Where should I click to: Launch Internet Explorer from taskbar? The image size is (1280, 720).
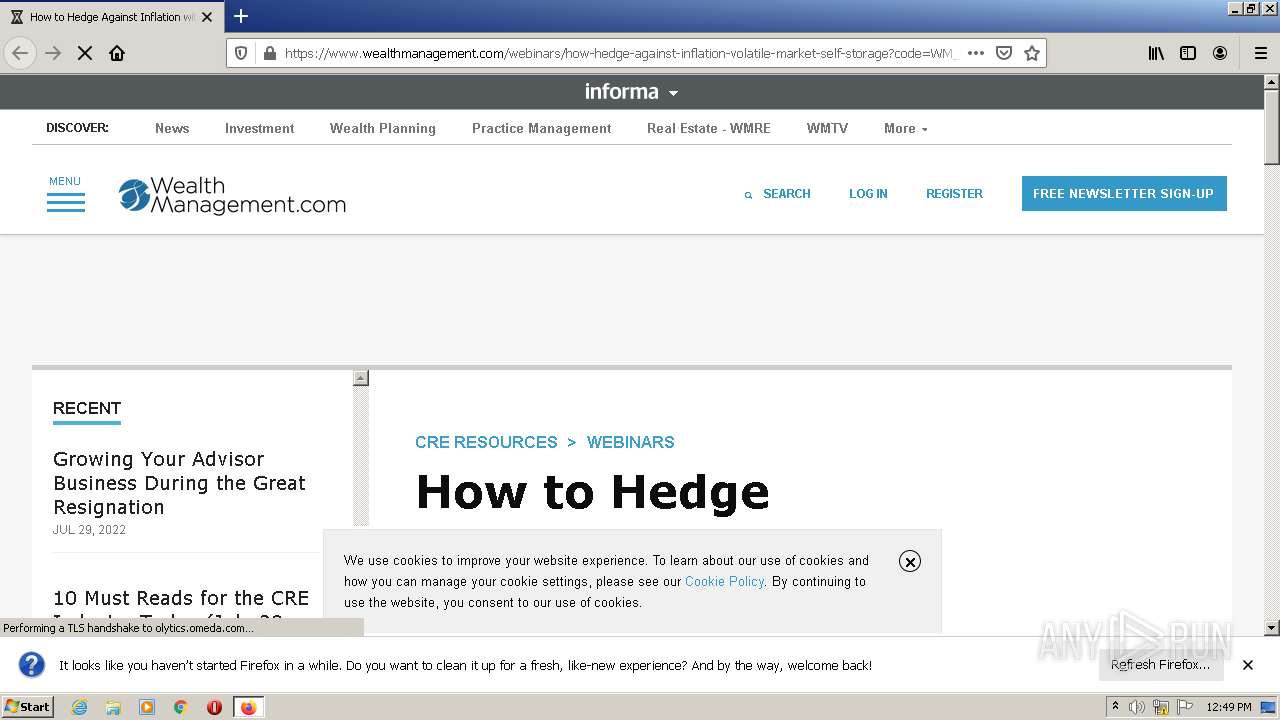(x=79, y=707)
